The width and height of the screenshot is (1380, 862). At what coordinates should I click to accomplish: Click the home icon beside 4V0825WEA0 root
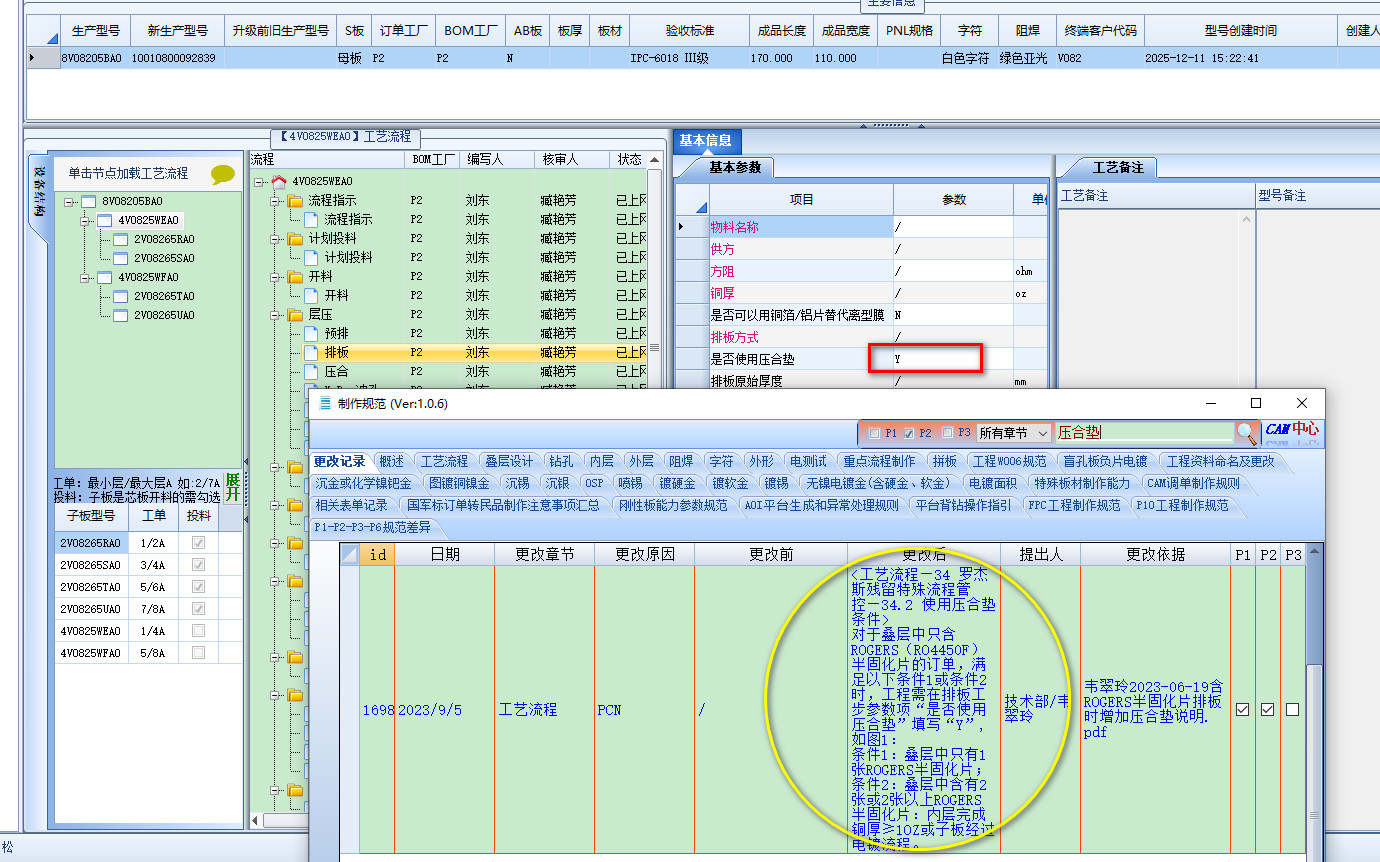coord(279,181)
